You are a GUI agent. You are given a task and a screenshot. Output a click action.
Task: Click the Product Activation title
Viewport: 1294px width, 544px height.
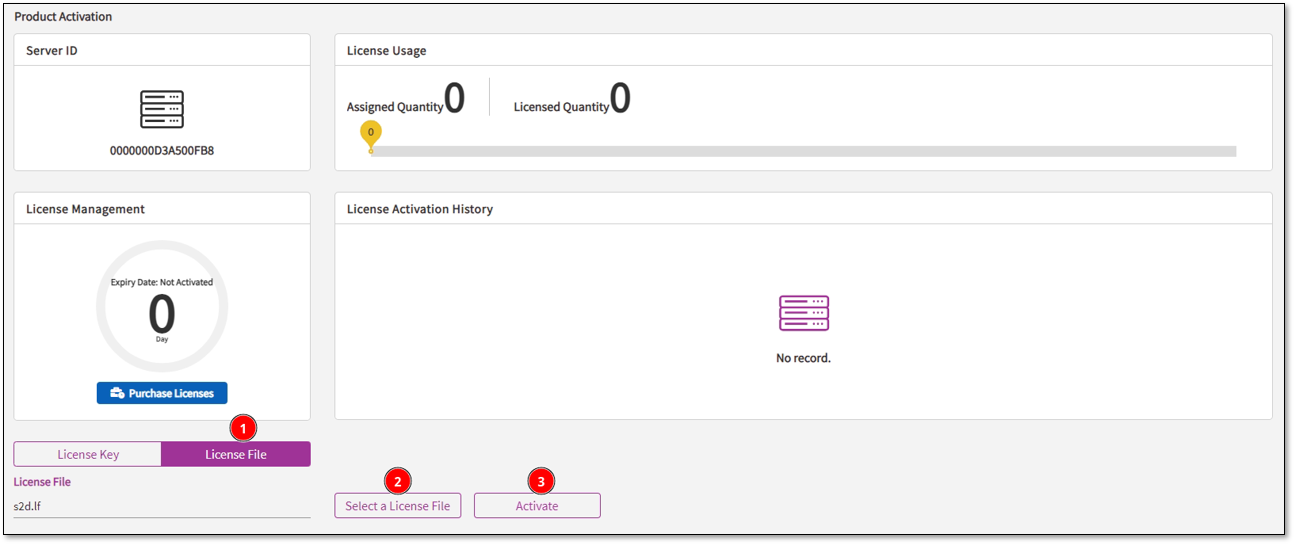(x=63, y=17)
